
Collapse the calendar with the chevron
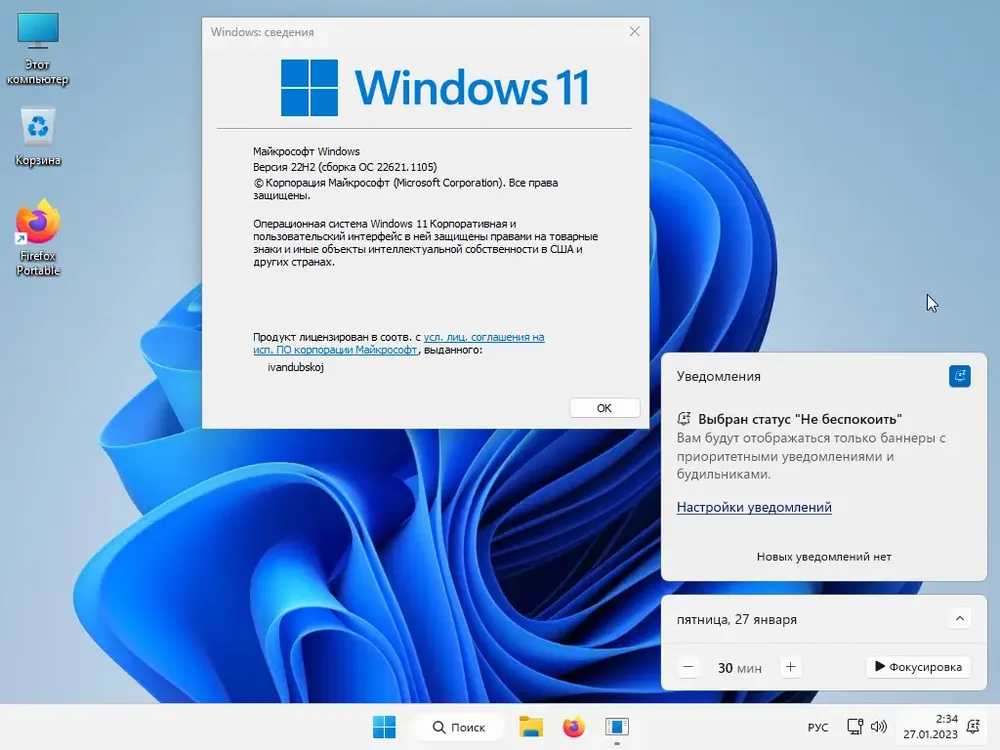(x=959, y=619)
